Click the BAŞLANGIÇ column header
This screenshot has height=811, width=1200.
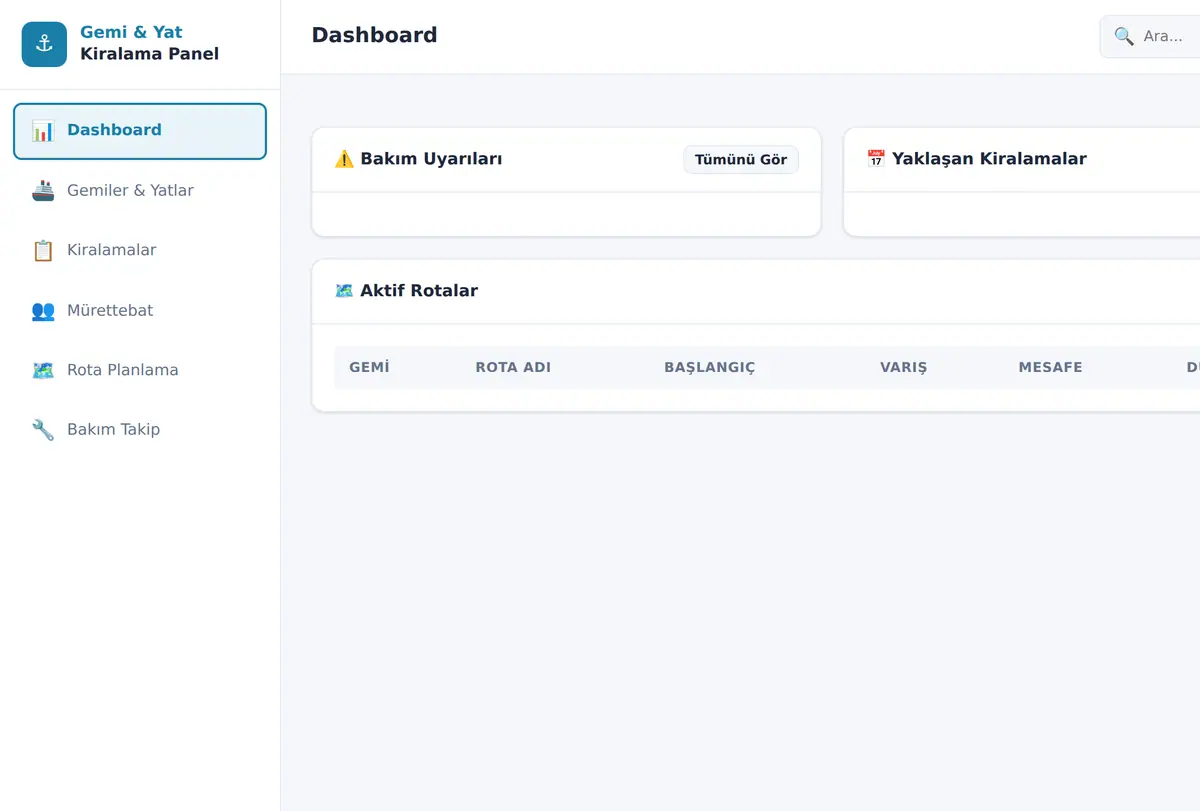coord(710,367)
